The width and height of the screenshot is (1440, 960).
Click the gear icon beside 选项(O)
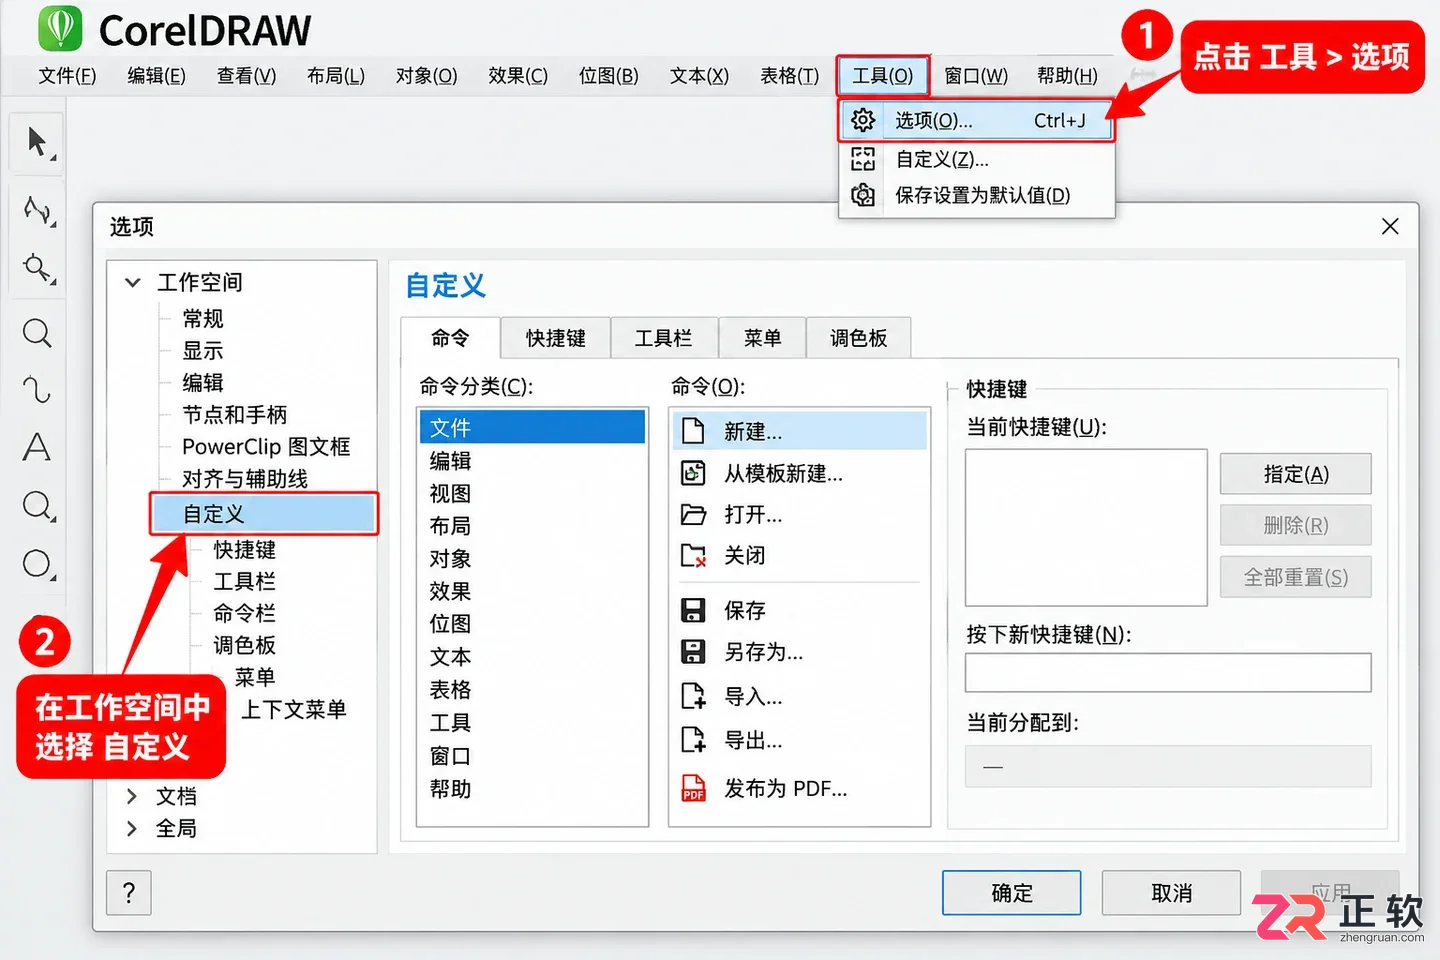pyautogui.click(x=862, y=121)
